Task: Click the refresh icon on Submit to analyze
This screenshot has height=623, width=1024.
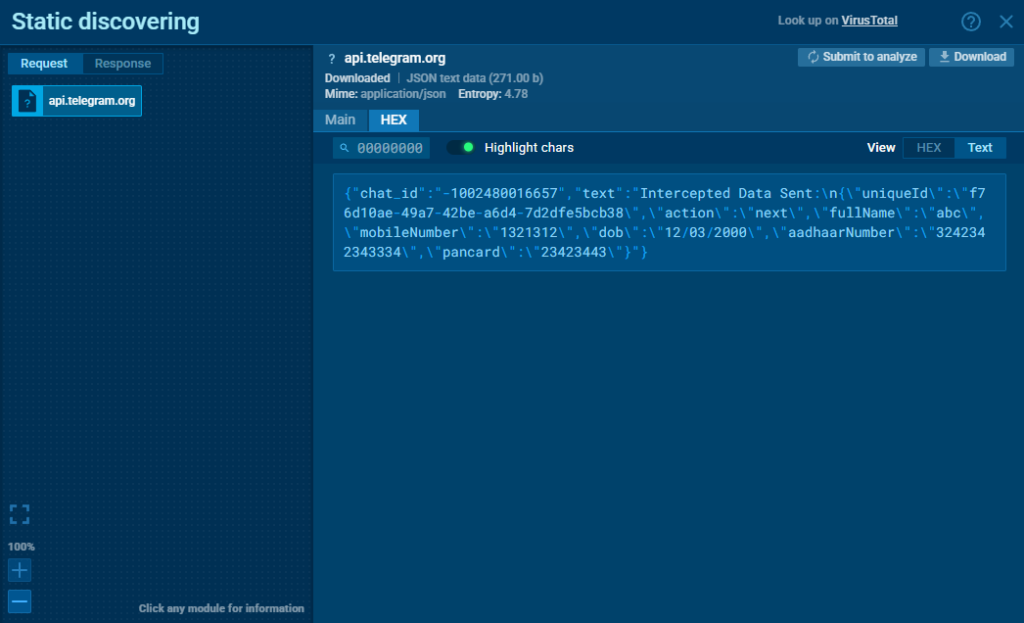Action: click(x=812, y=57)
